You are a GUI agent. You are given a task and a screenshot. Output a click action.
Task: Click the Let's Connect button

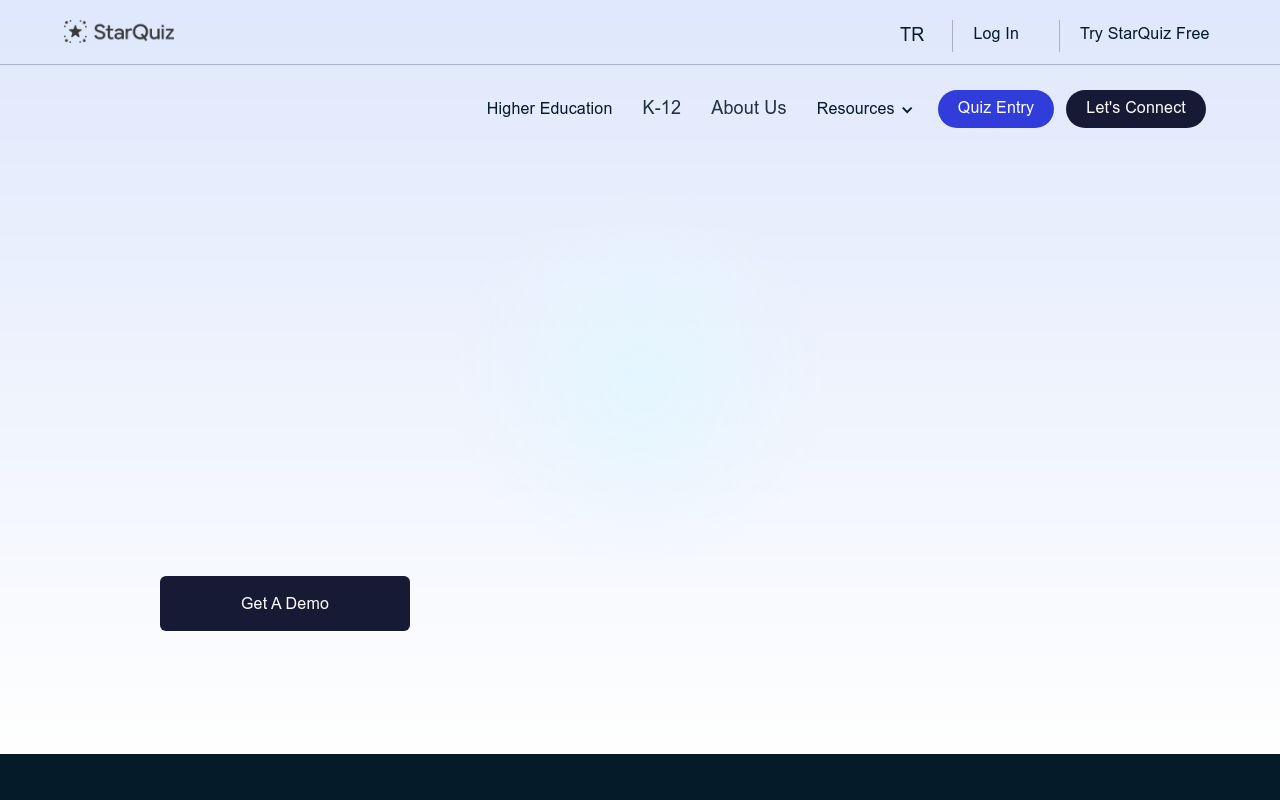pyautogui.click(x=1136, y=109)
